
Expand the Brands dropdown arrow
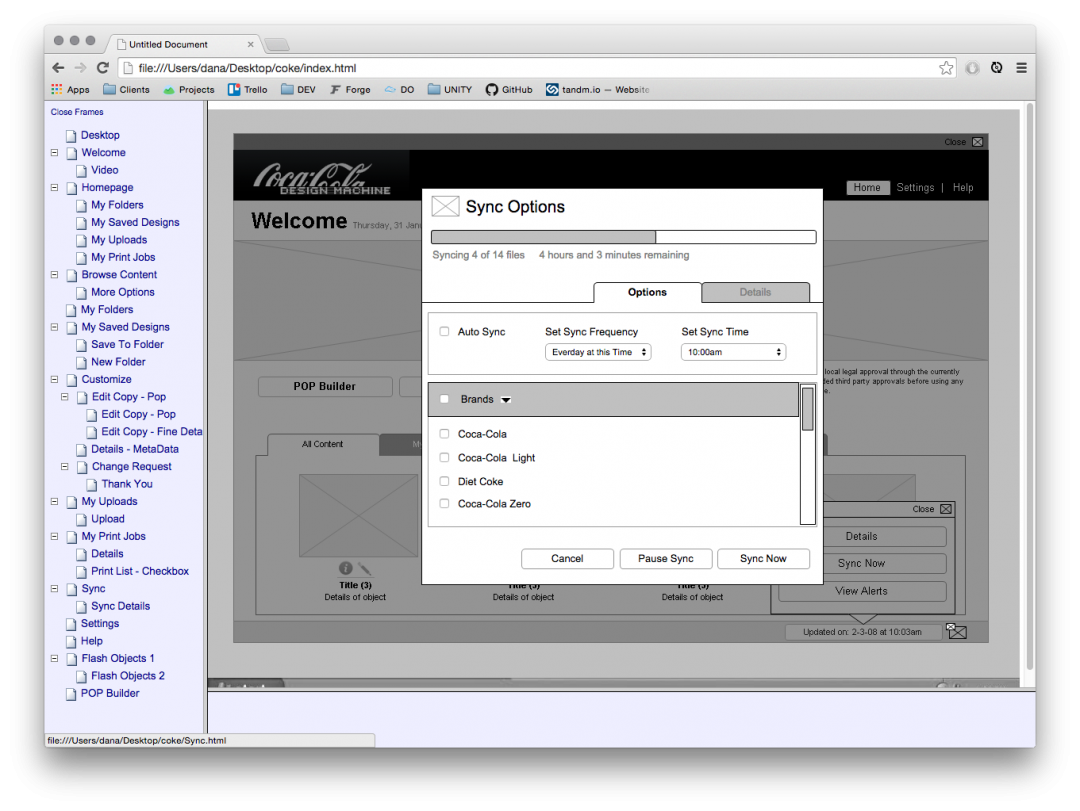(x=506, y=400)
